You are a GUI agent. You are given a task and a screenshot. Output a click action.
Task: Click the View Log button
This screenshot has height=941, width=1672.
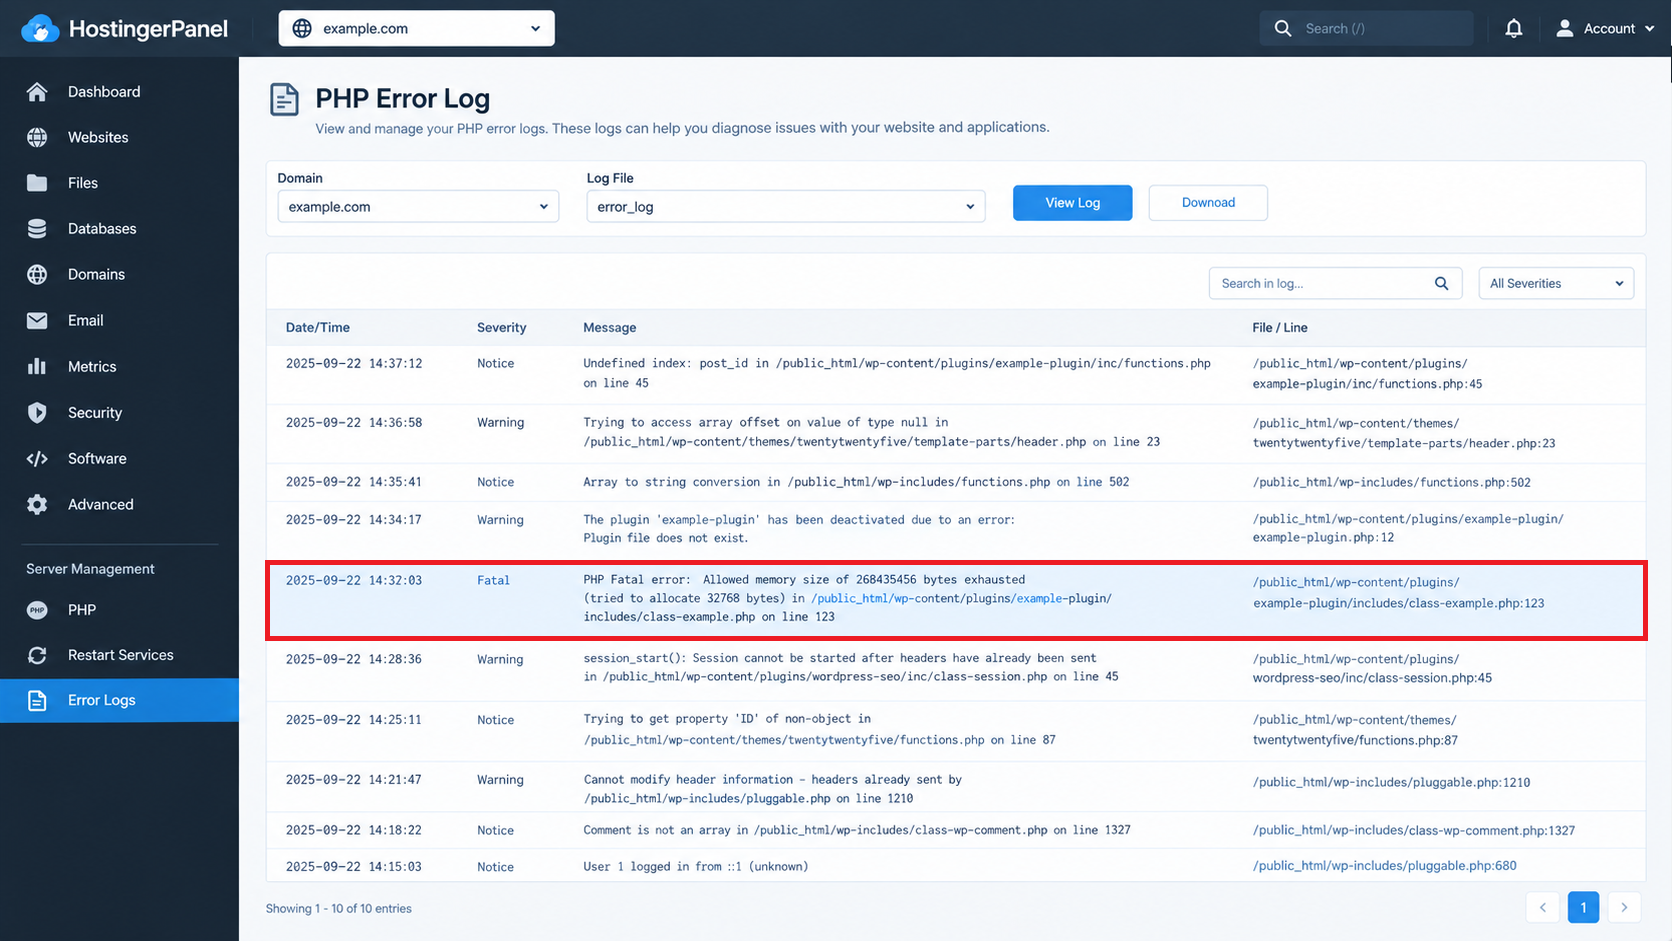(x=1073, y=203)
